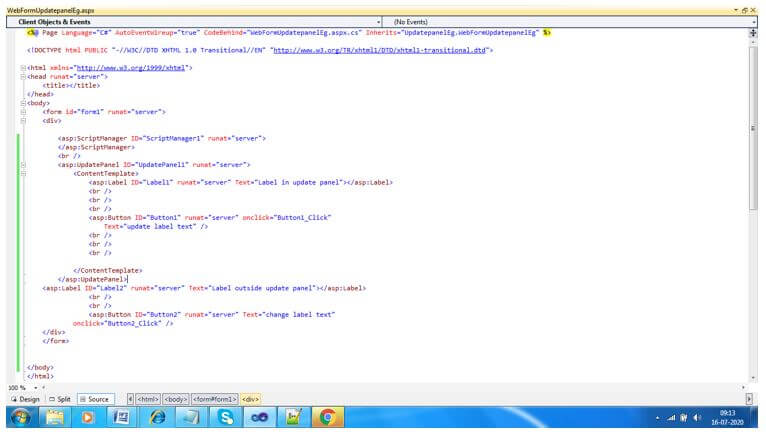Image resolution: width=766 pixels, height=437 pixels.
Task: Click the editor split handle icon
Action: coord(753,33)
